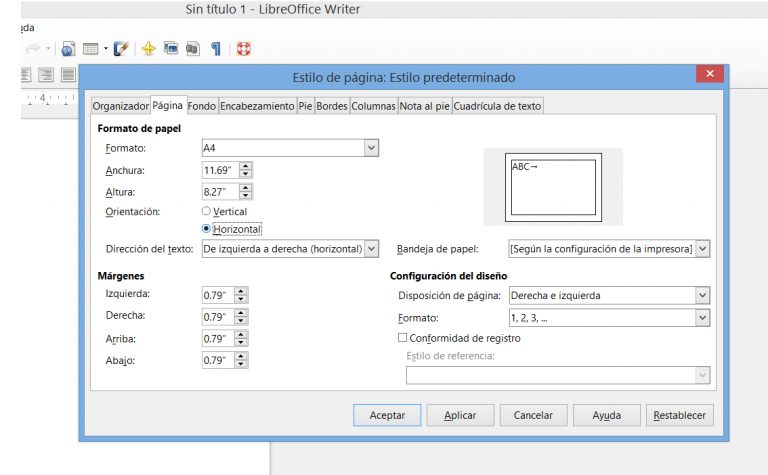Decrease the Abajo margin value
This screenshot has width=768, height=475.
click(x=241, y=364)
